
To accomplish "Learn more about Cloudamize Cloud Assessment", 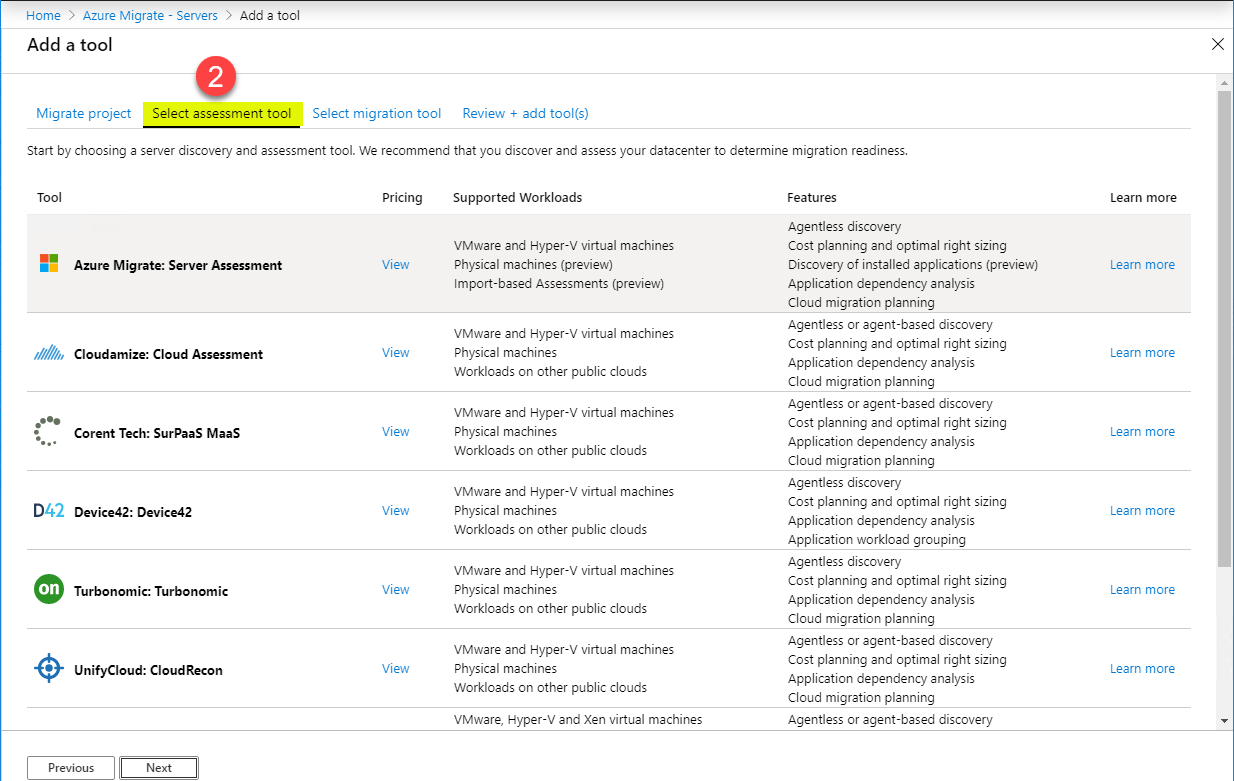I will (1142, 353).
